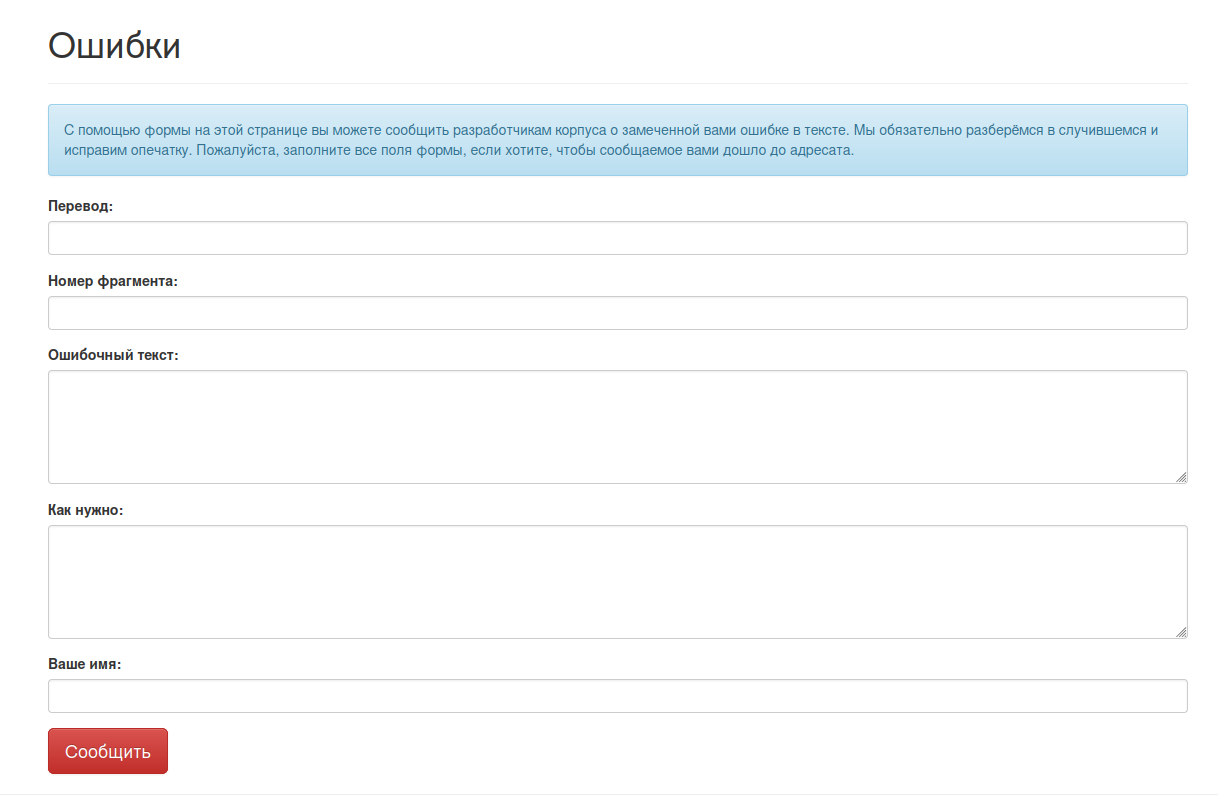Click inside the Ошибочный текст textarea
1218x795 pixels.
pyautogui.click(x=617, y=427)
